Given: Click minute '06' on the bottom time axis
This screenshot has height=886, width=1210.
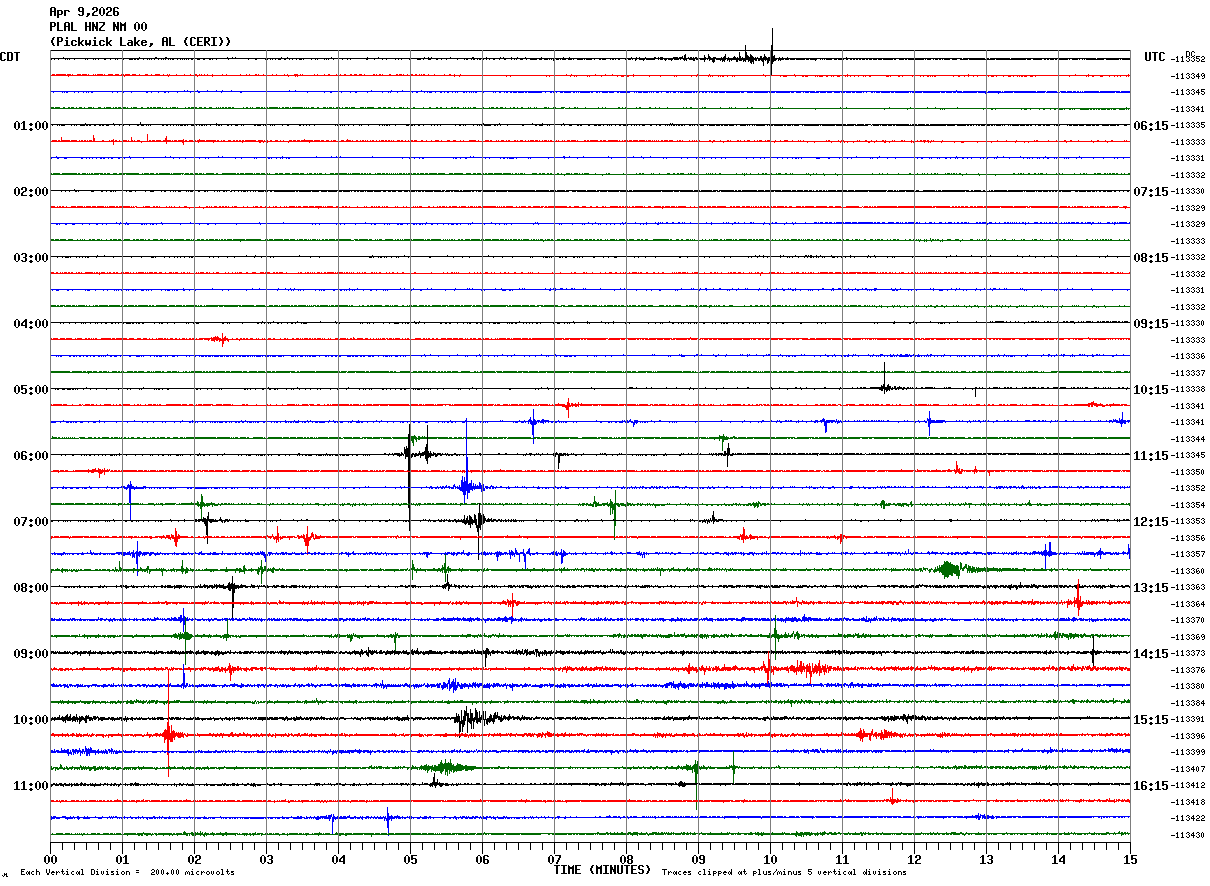Looking at the screenshot, I should tap(482, 859).
